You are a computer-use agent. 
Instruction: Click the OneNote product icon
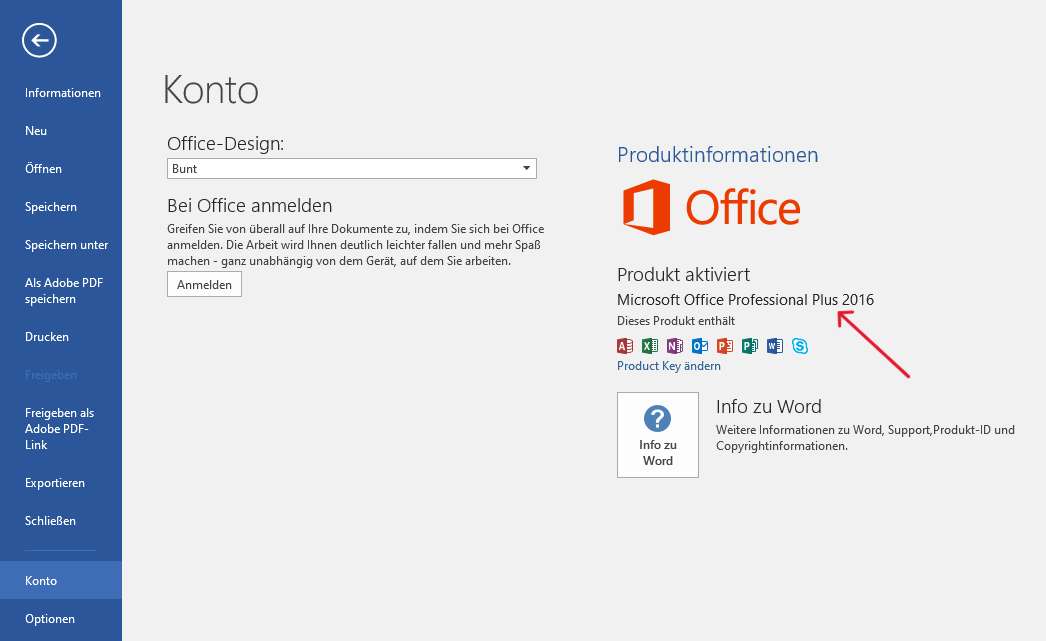point(675,346)
